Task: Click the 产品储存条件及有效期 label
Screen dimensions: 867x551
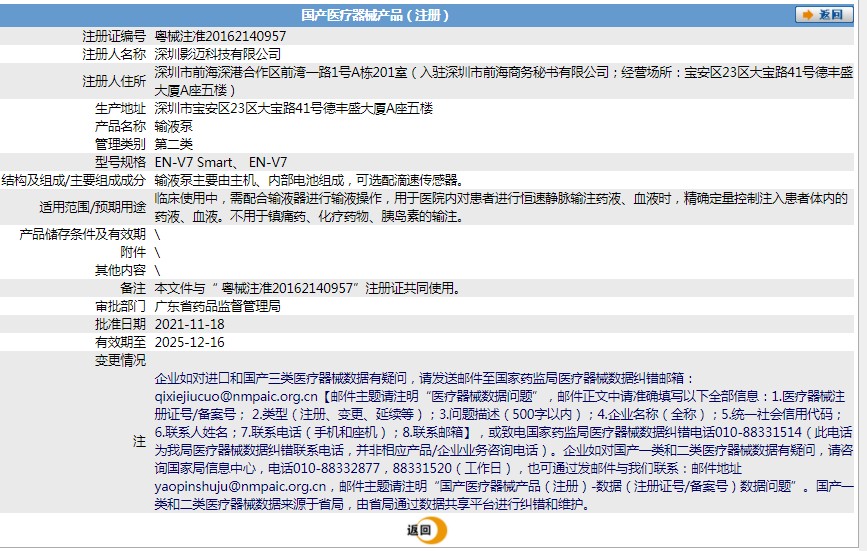Action: tap(82, 234)
